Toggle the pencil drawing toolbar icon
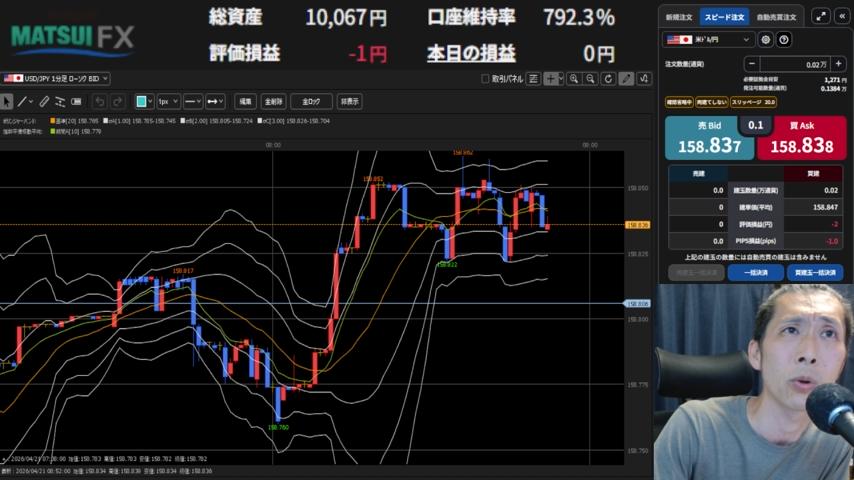854x480 pixels. coord(626,79)
